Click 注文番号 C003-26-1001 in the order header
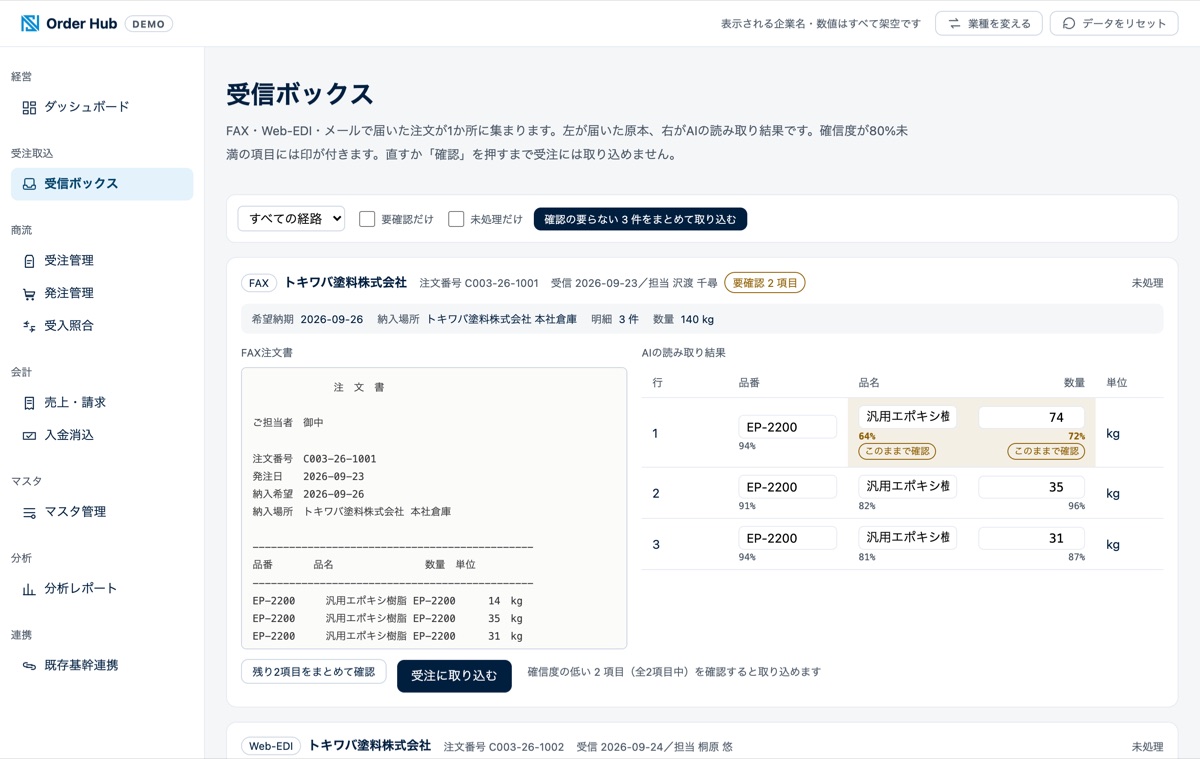Viewport: 1200px width, 759px height. (479, 283)
